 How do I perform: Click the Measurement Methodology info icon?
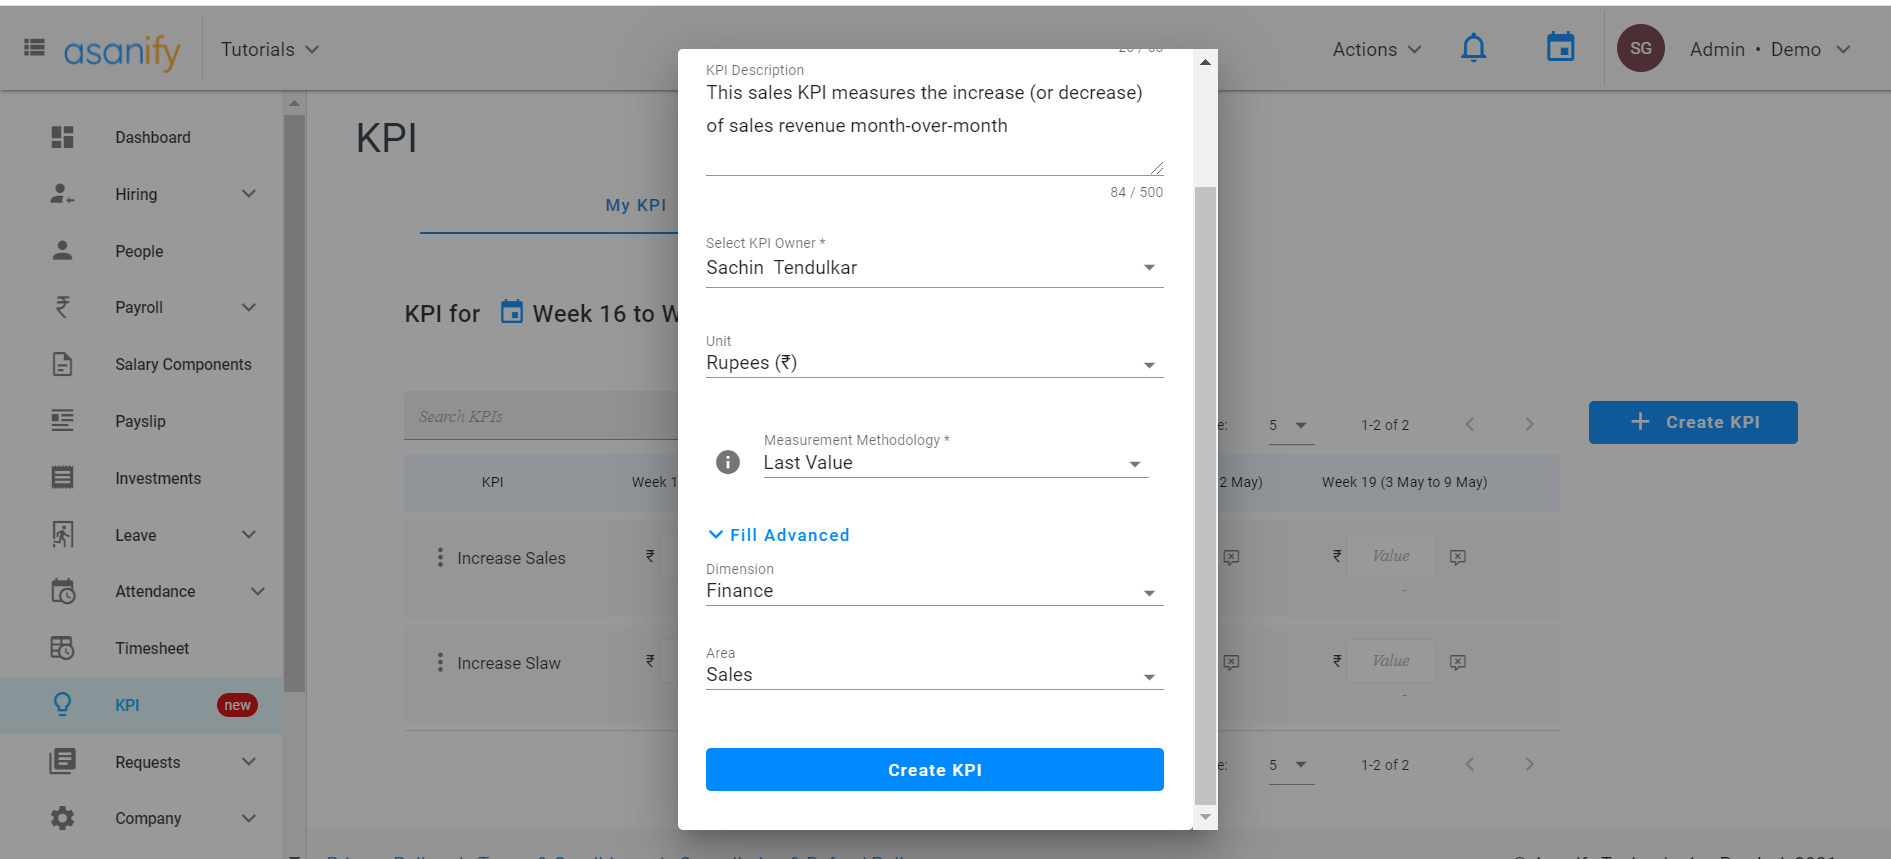point(728,462)
